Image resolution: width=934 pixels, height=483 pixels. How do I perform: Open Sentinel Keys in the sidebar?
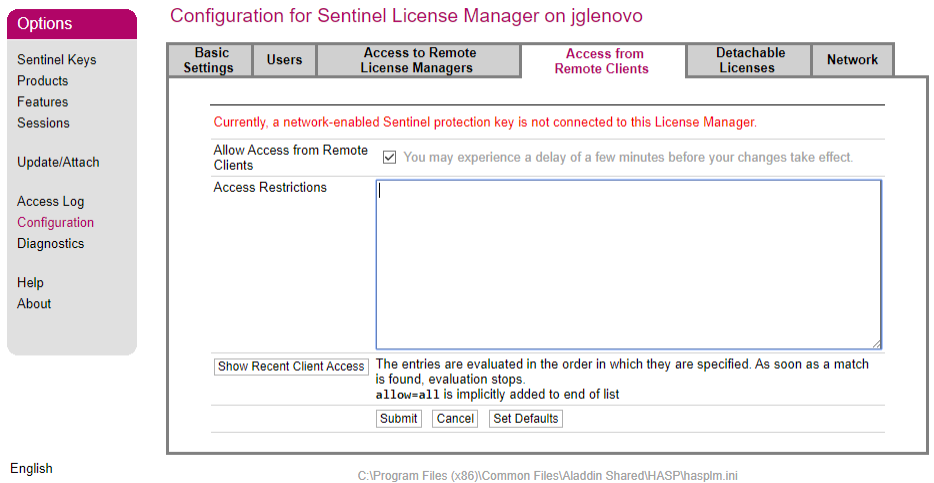[x=57, y=60]
